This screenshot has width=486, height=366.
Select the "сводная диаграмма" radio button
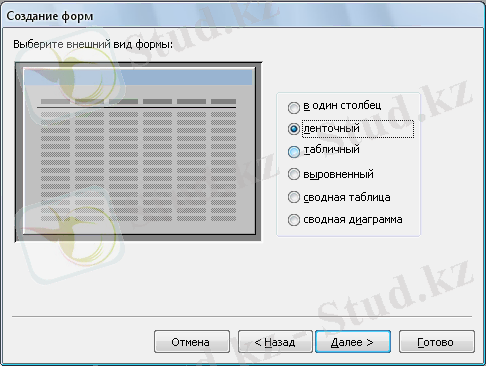tap(293, 220)
